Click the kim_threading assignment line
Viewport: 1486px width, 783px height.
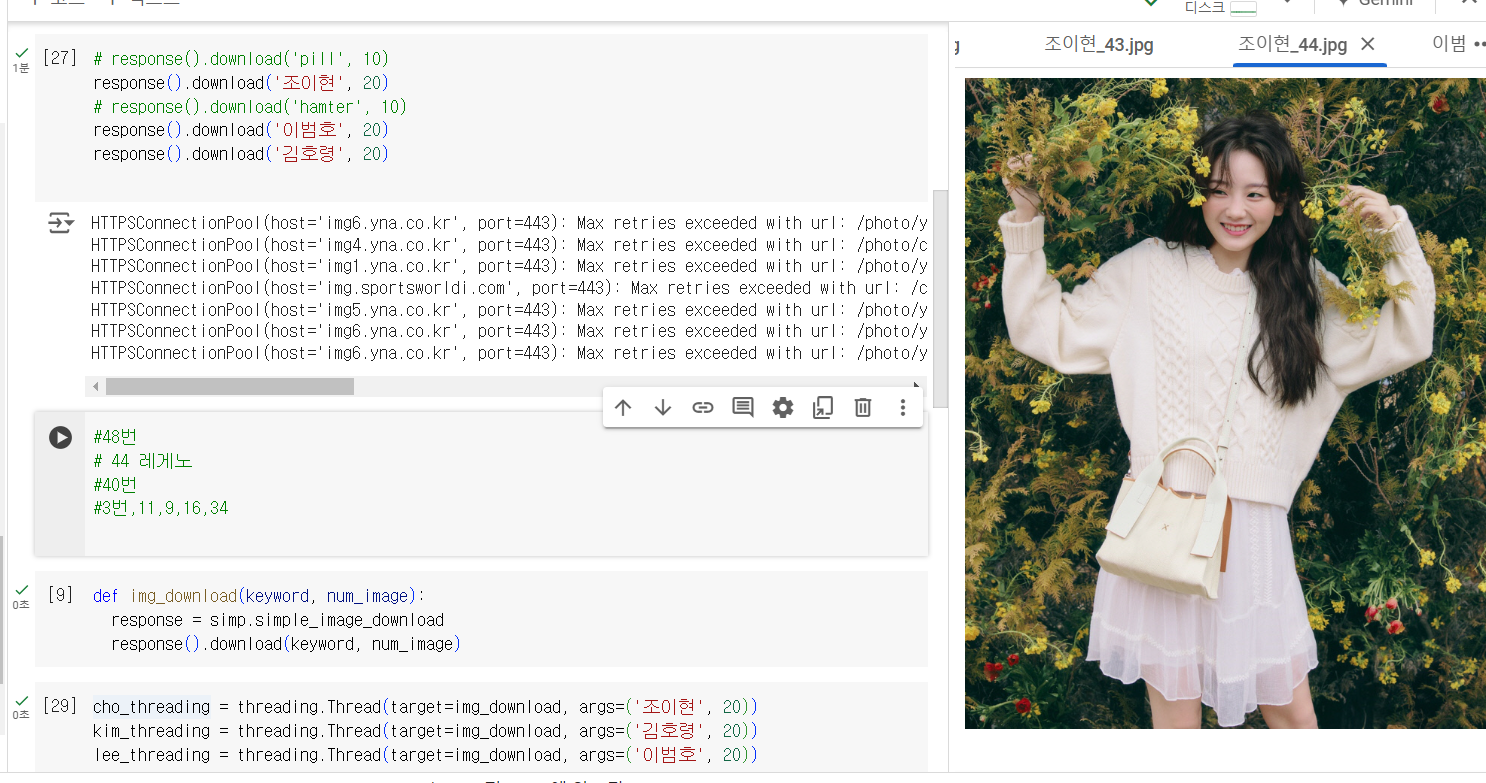point(425,731)
